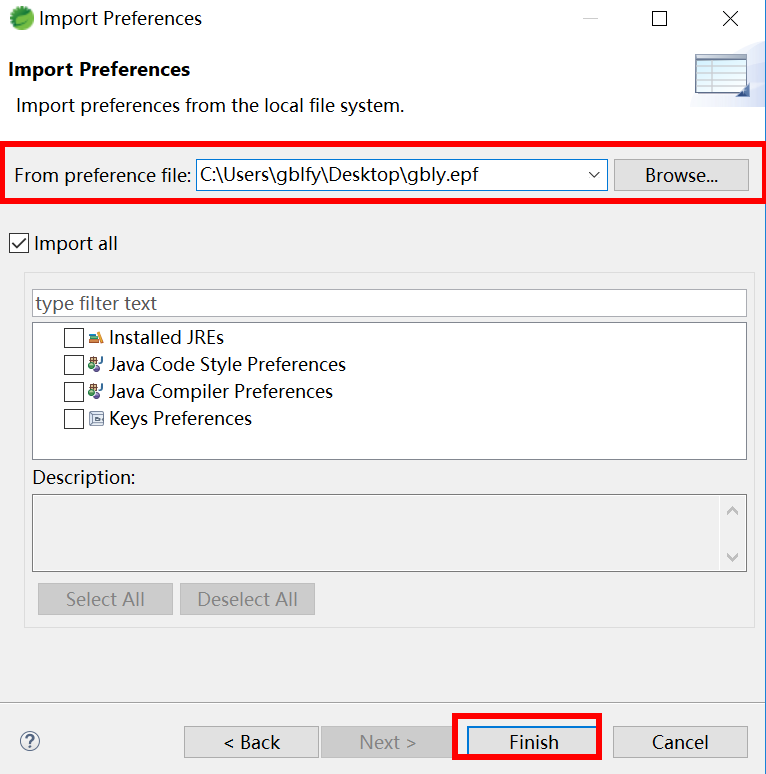Viewport: 766px width, 774px height.
Task: Maximize the Import Preferences window
Action: 659,19
